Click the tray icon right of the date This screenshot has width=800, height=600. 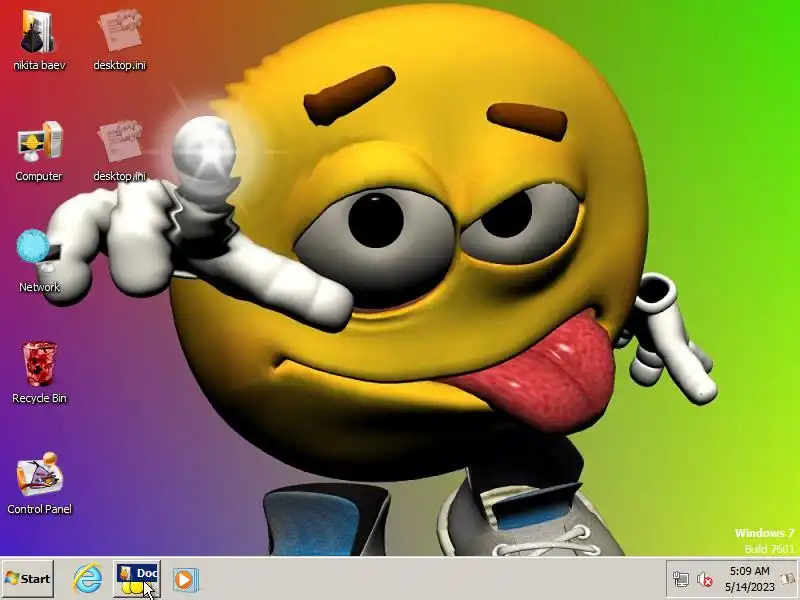pos(787,579)
